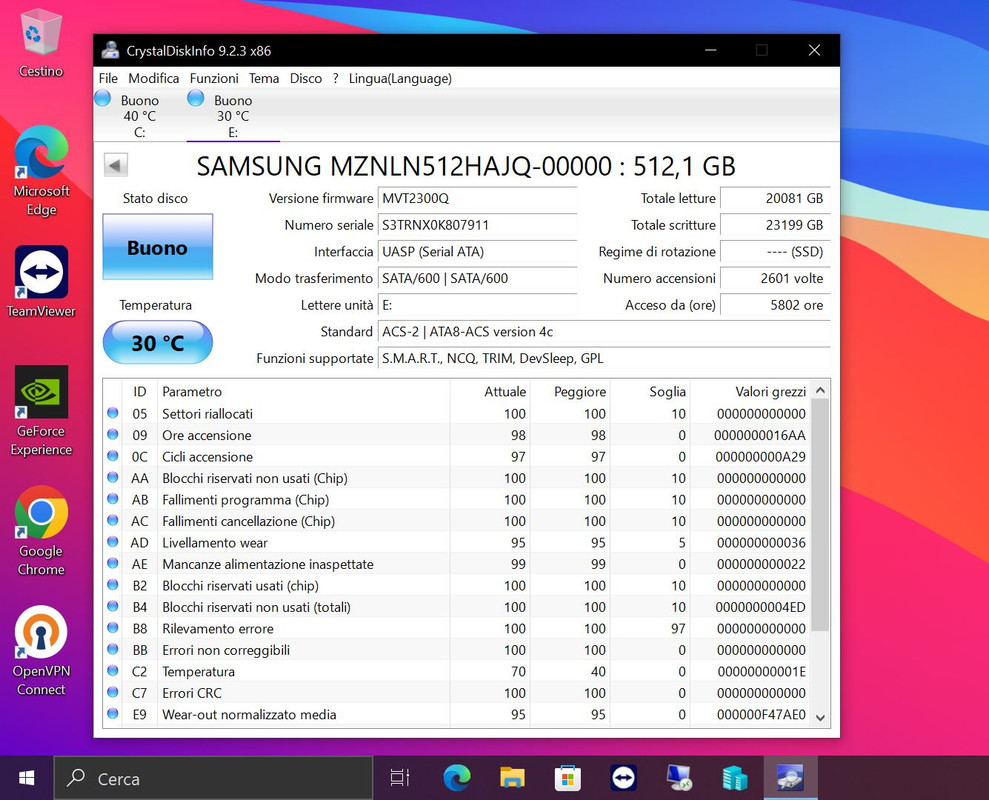Open the Tema menu

[x=264, y=78]
